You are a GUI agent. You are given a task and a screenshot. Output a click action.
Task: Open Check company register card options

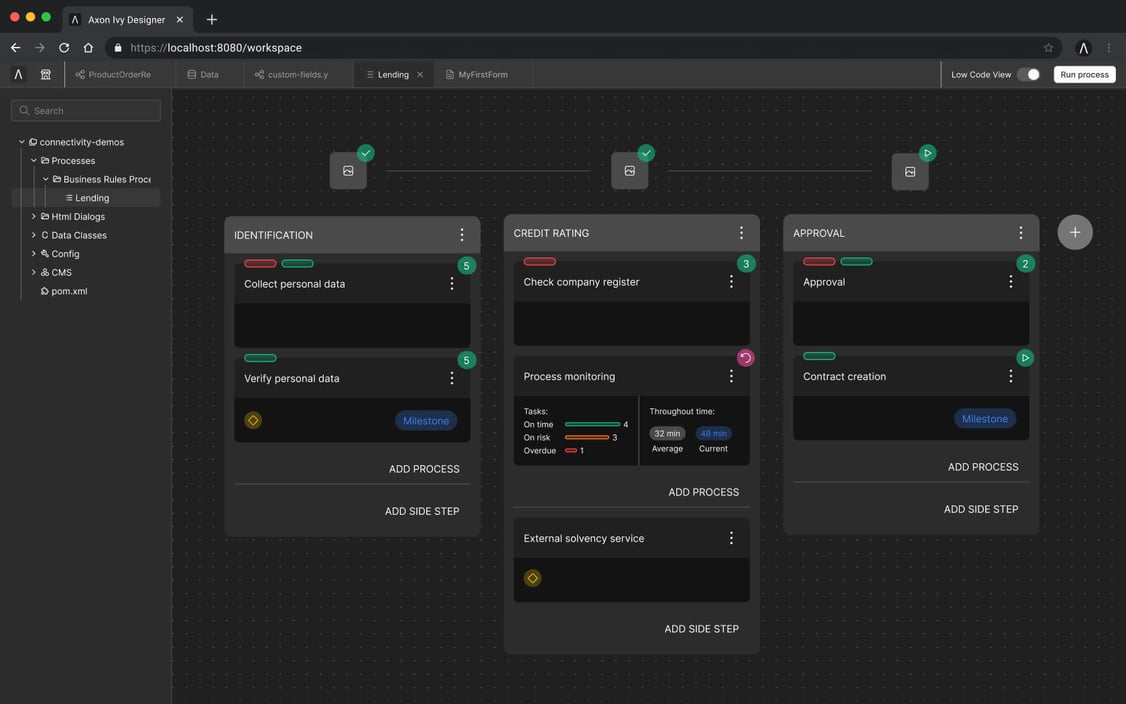[731, 282]
